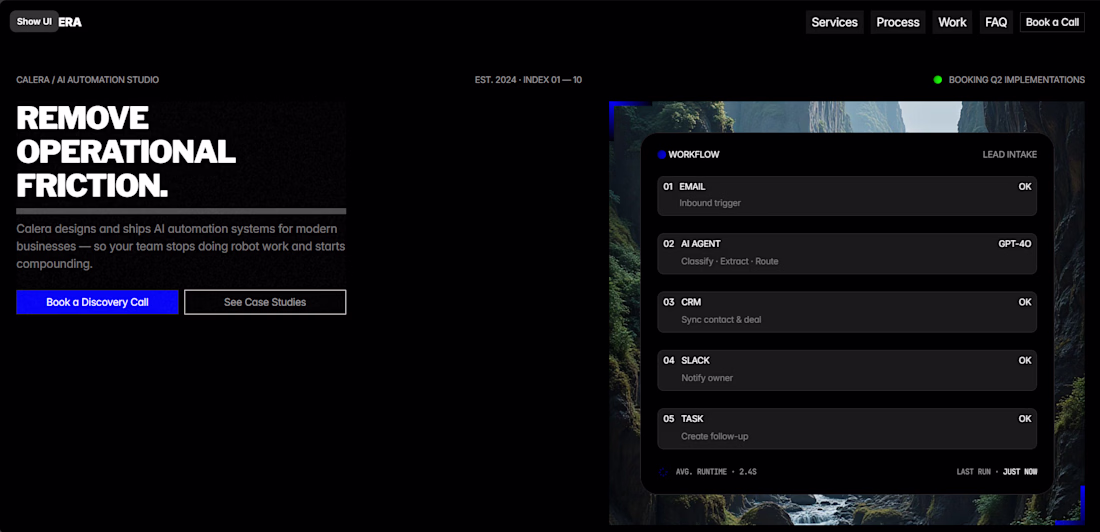Select the 02 AI Agent workflow step

click(x=847, y=253)
